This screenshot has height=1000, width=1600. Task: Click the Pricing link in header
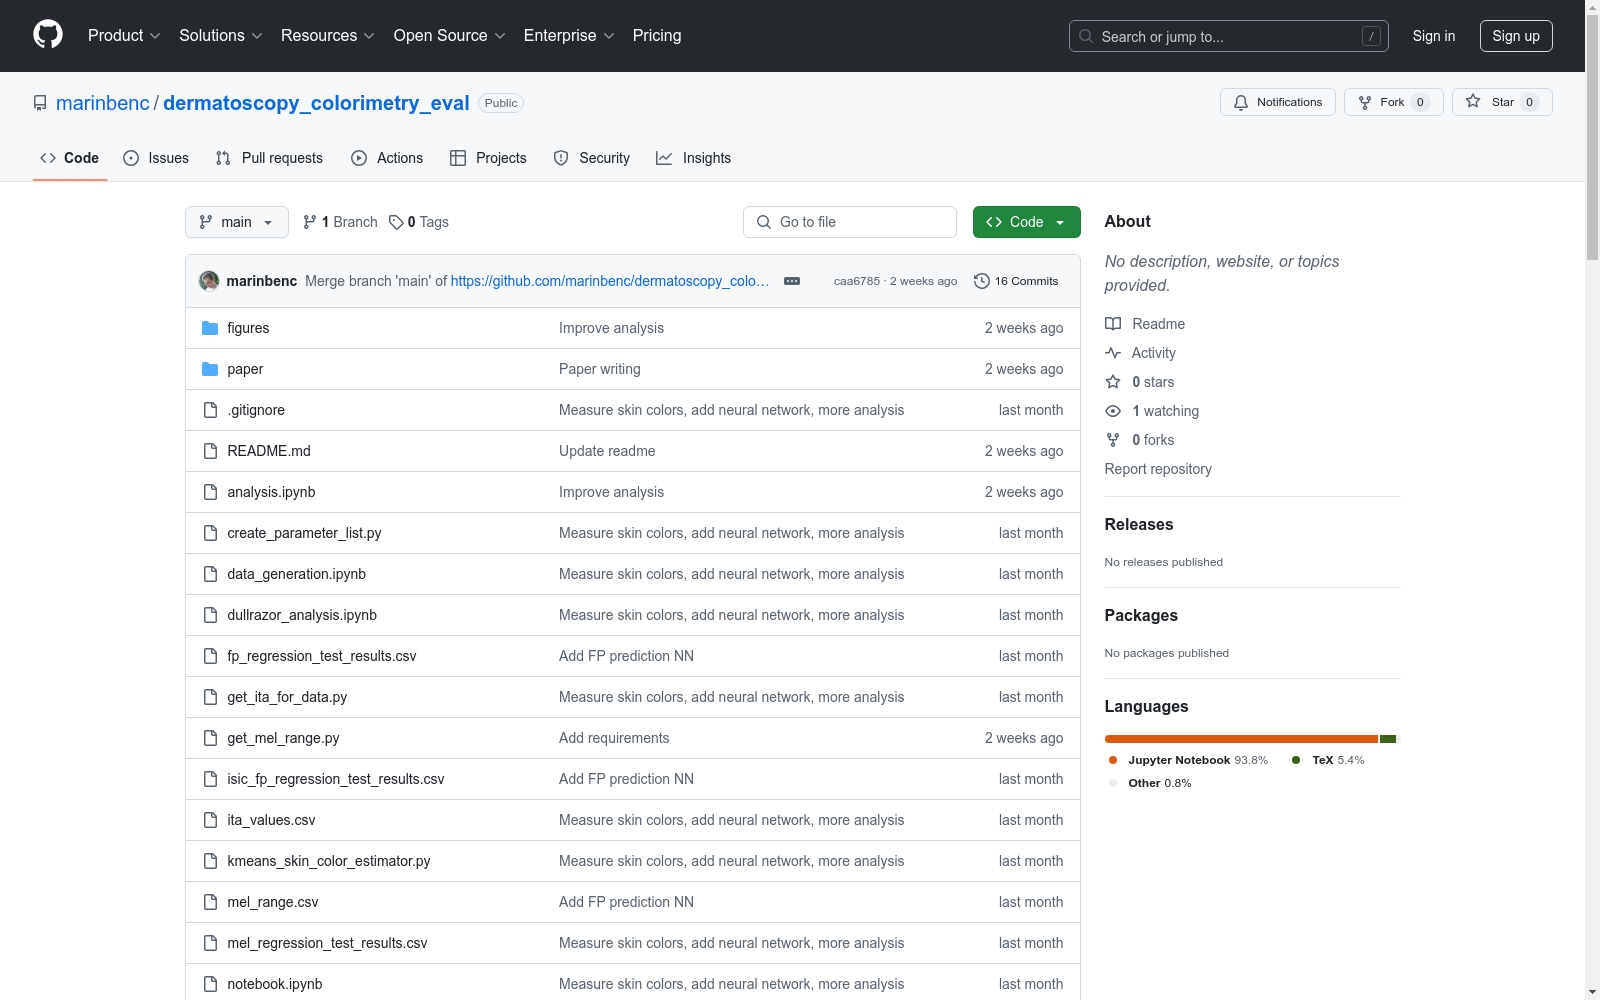657,36
